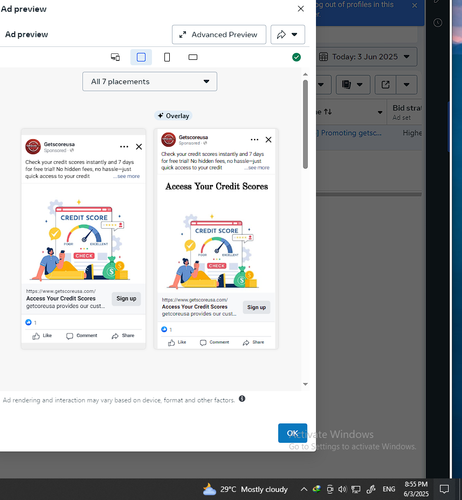Click the volume icon in system tray

[342, 489]
